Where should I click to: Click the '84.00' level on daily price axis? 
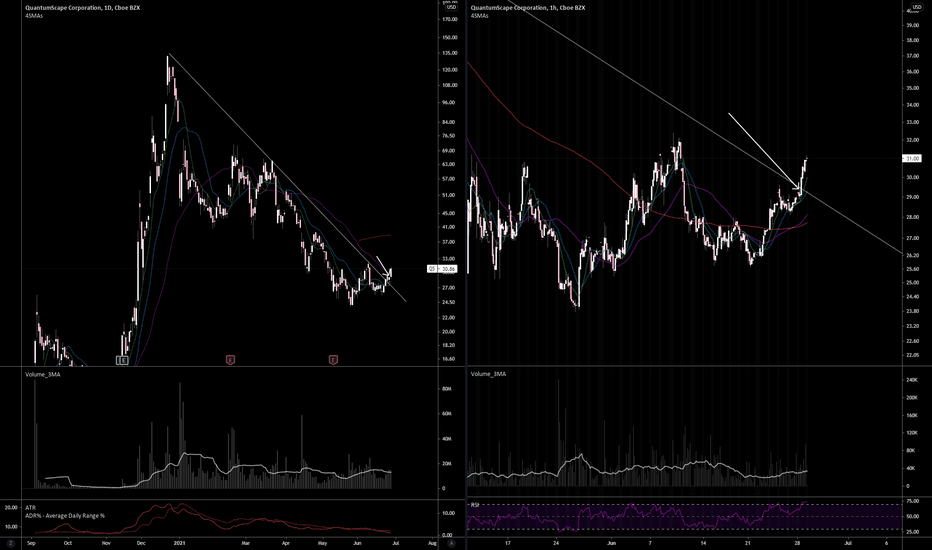pyautogui.click(x=449, y=122)
